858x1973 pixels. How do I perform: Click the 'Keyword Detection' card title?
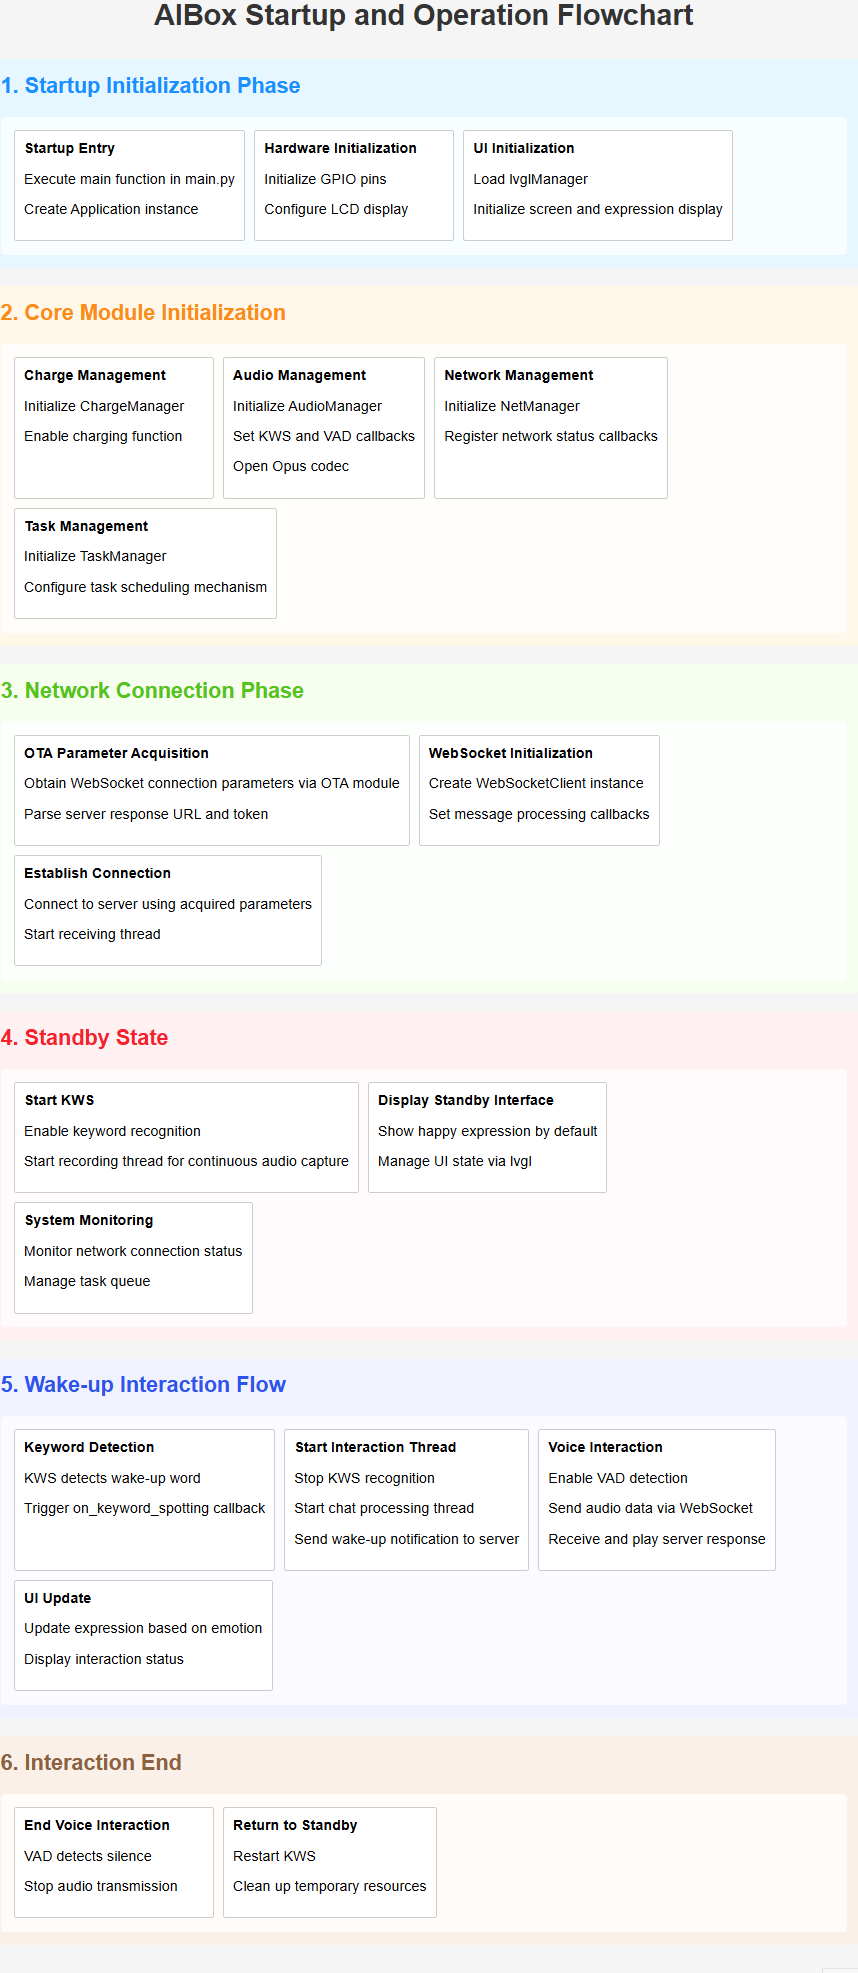click(x=89, y=1447)
